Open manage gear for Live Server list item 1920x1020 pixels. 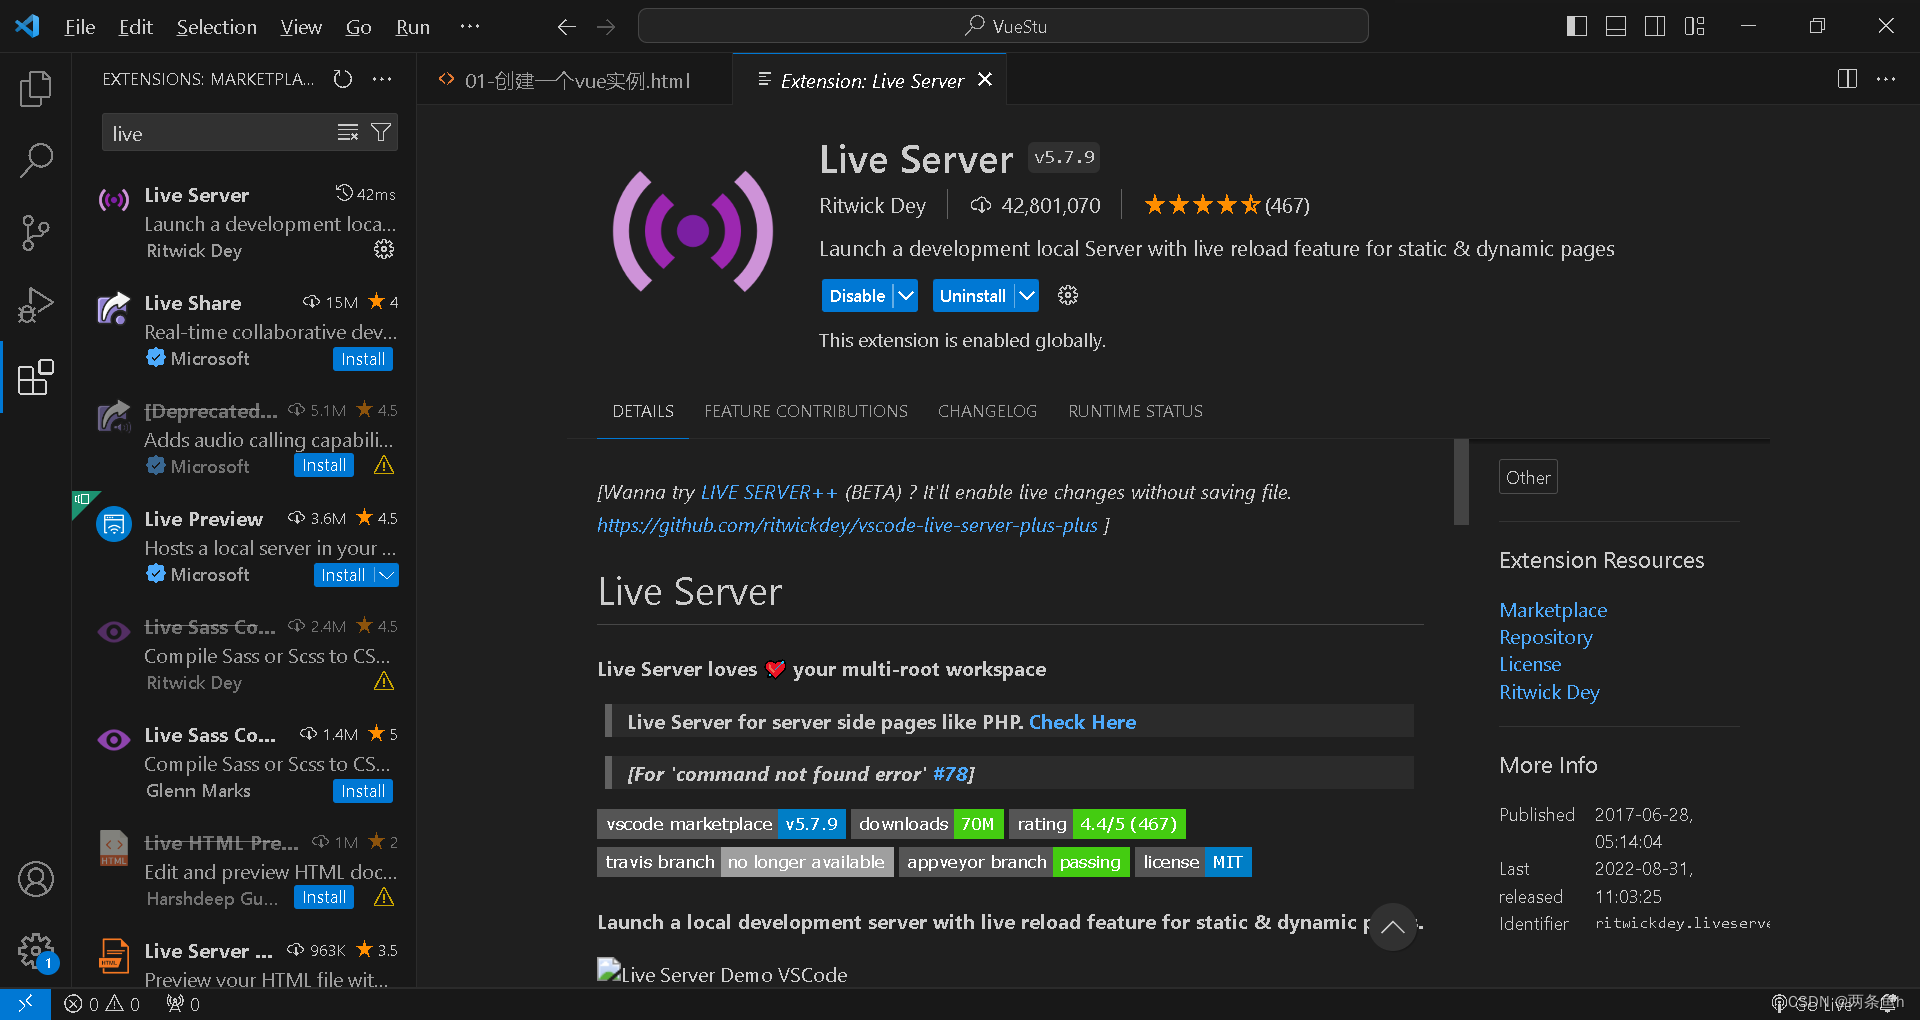click(x=384, y=249)
